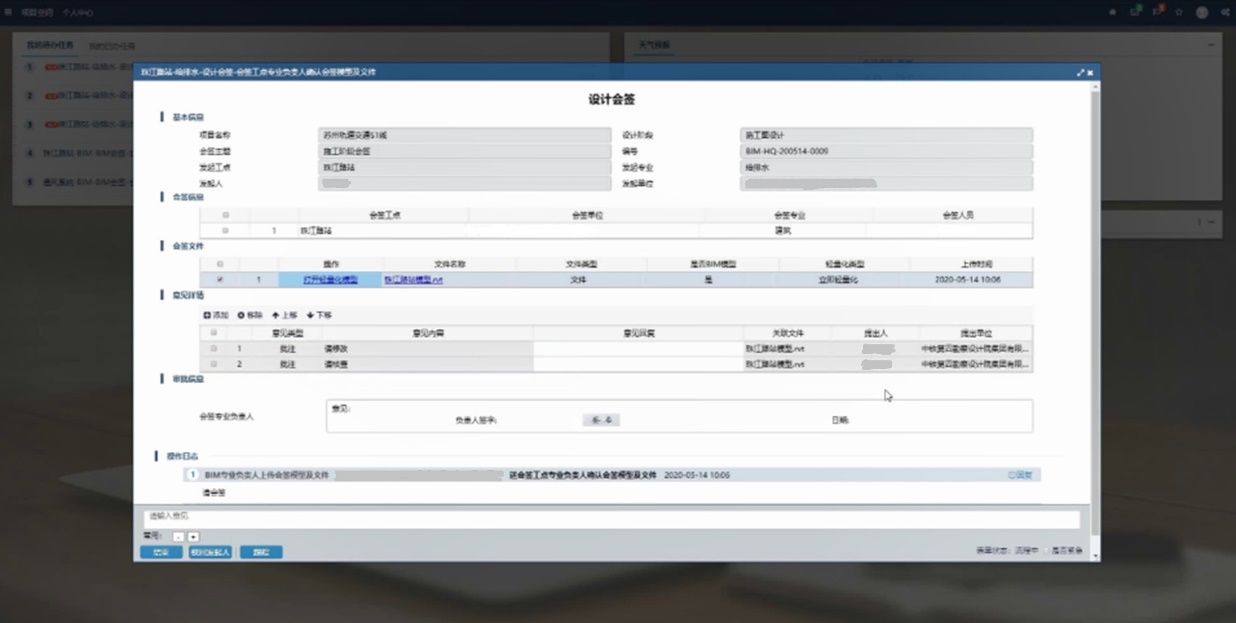
Task: Click the user avatar icon in top header
Action: 1202,13
